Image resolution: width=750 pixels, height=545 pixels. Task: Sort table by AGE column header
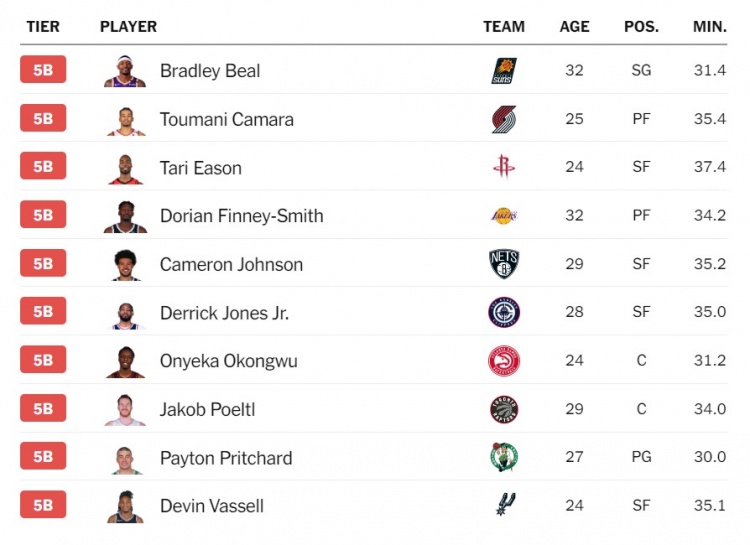point(574,27)
